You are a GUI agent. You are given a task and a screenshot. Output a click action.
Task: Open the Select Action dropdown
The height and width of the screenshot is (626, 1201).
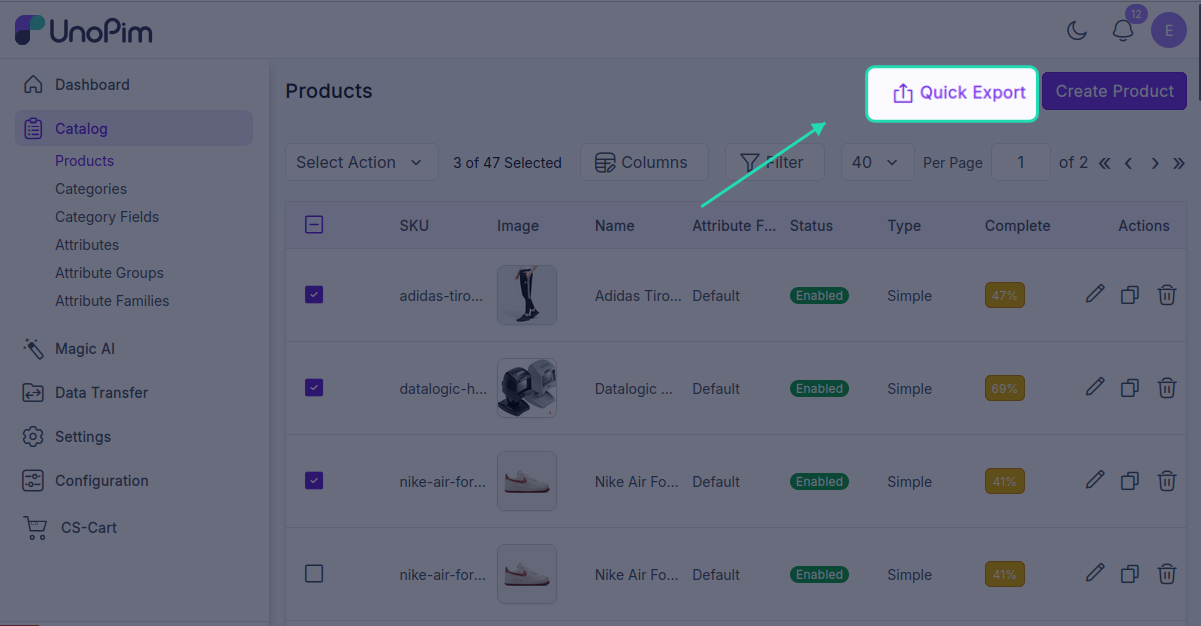[x=361, y=162]
